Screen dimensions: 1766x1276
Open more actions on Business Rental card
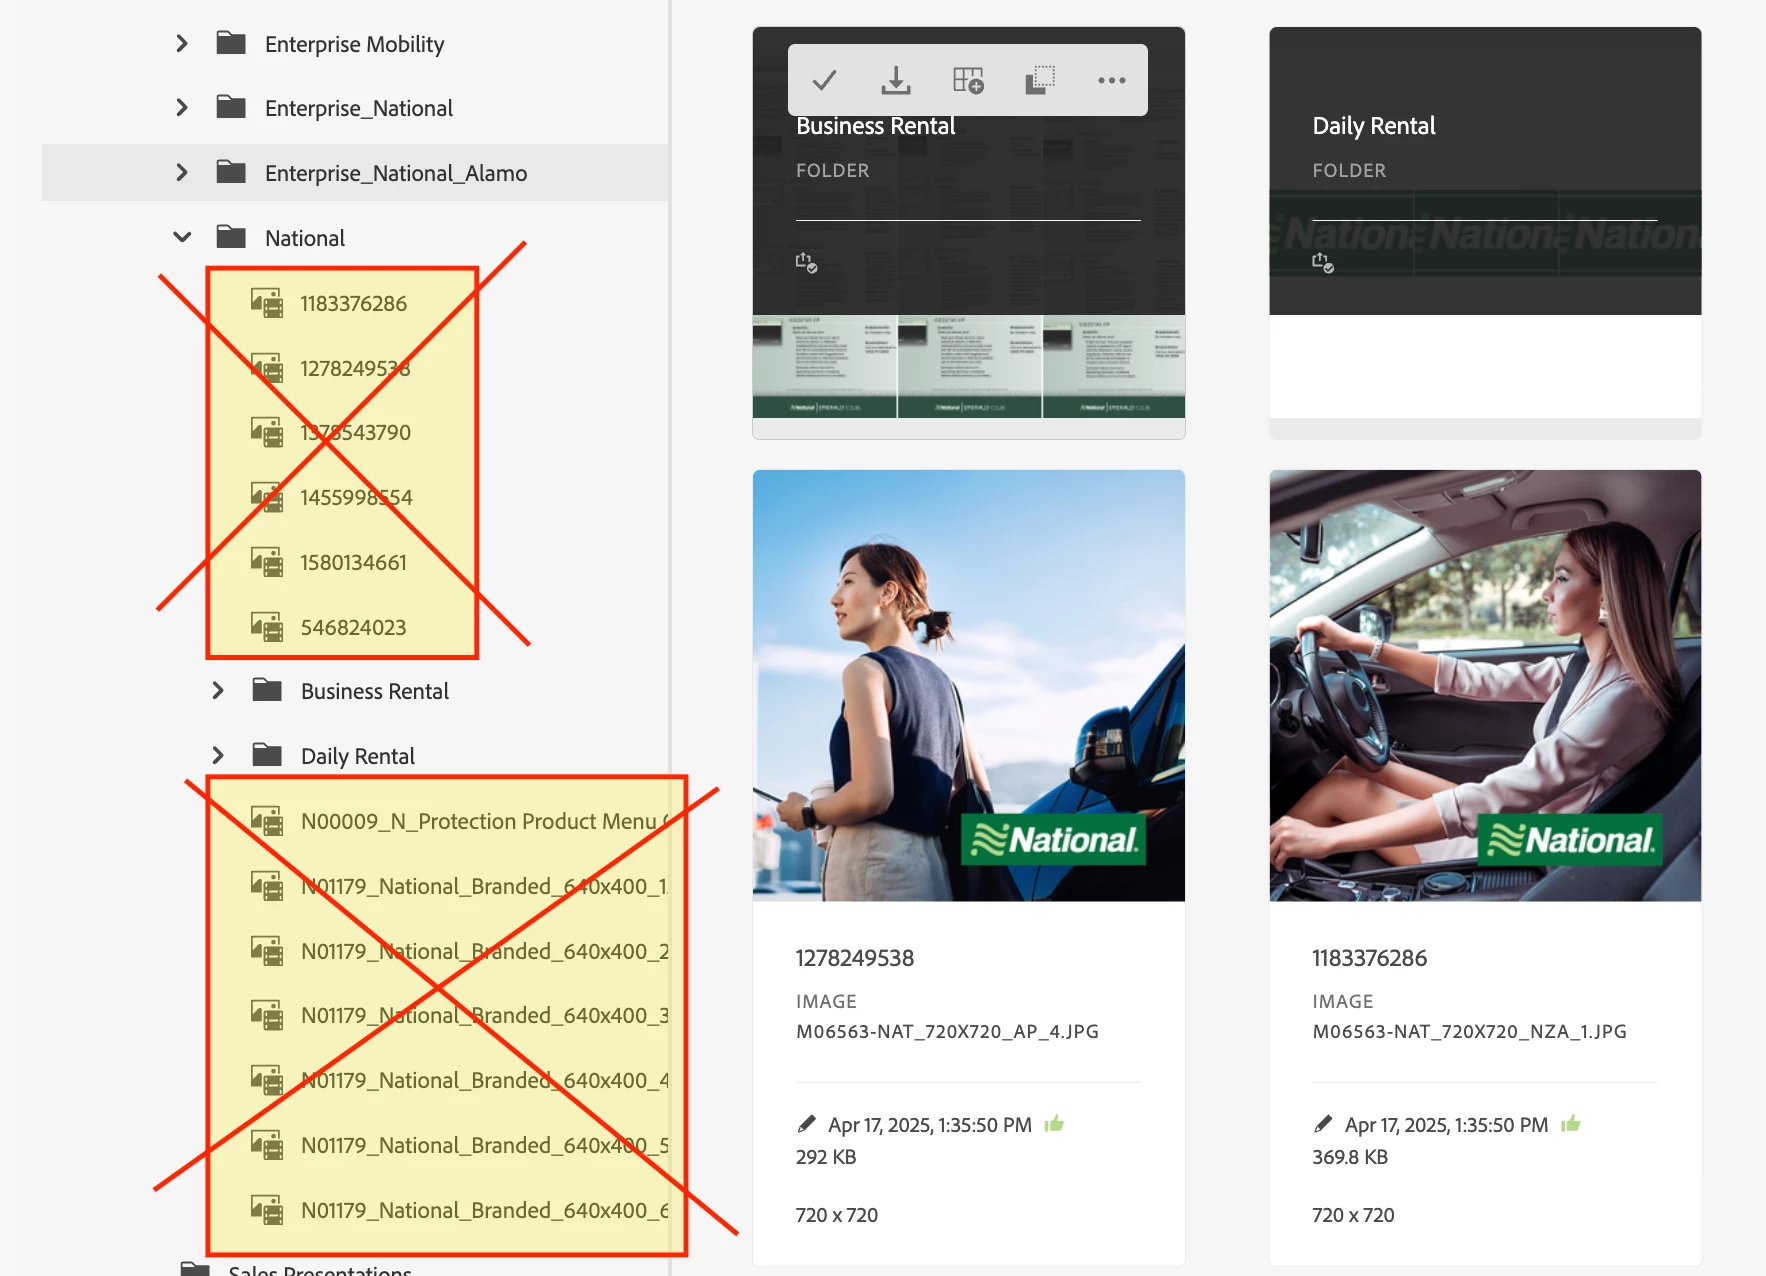click(1112, 80)
